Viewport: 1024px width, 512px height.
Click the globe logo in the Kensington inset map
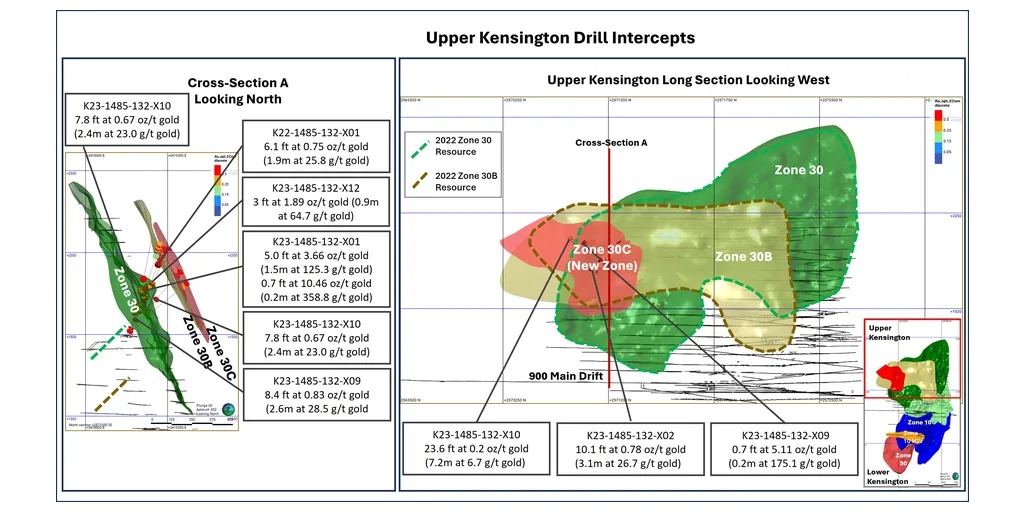(956, 477)
